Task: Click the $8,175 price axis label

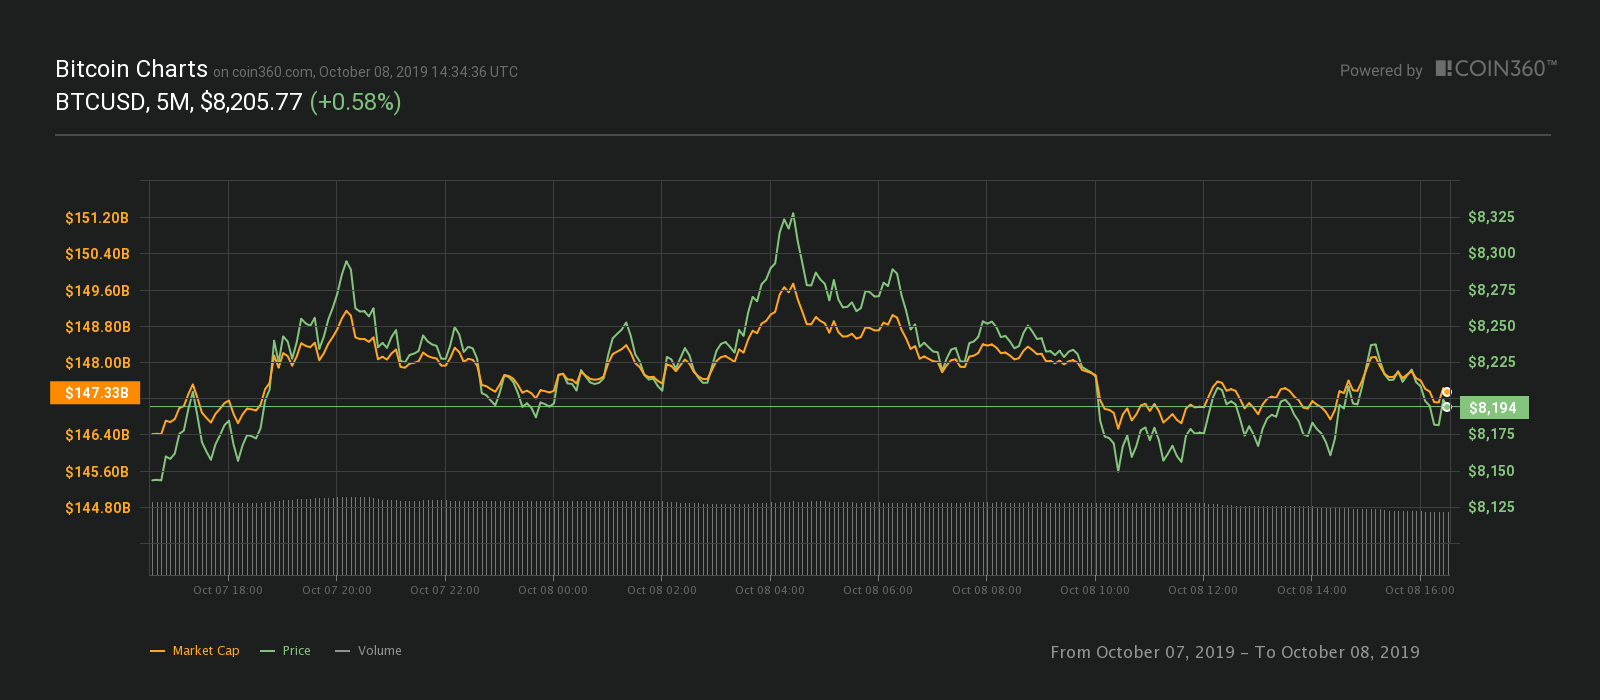Action: [x=1491, y=434]
